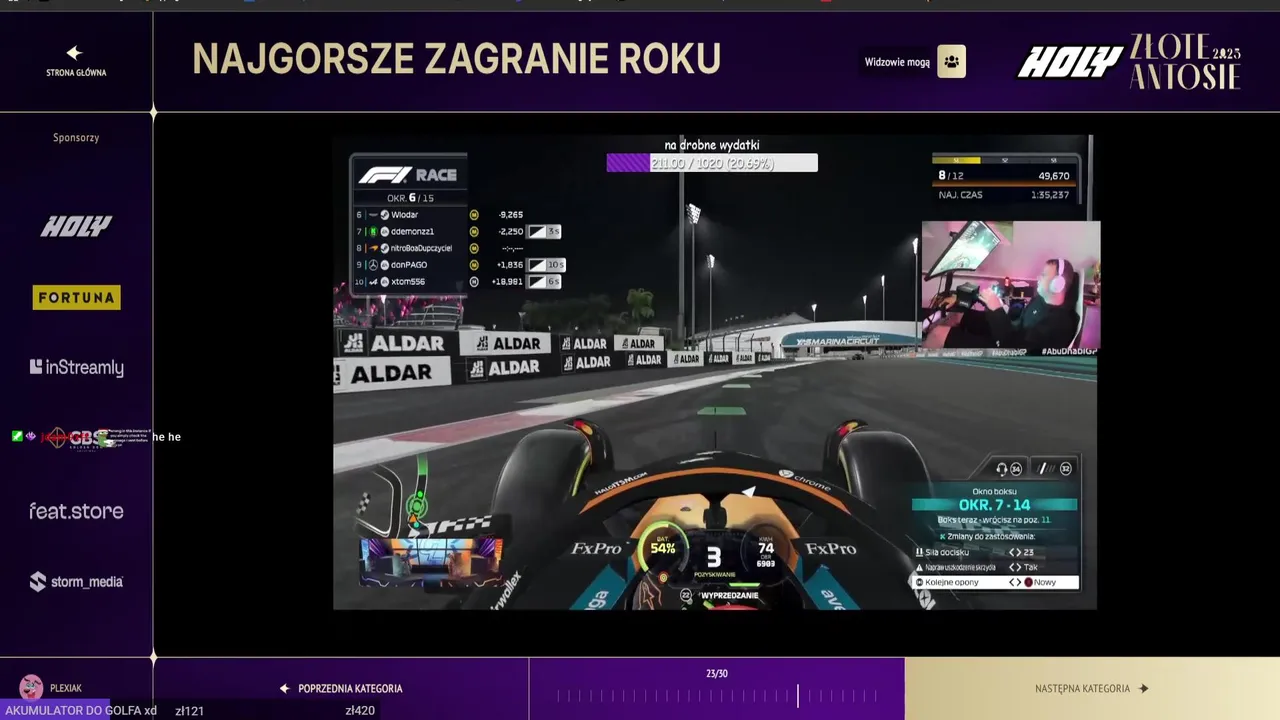Click the Alpine logo beside xtom556
This screenshot has height=720, width=1280.
tap(373, 282)
